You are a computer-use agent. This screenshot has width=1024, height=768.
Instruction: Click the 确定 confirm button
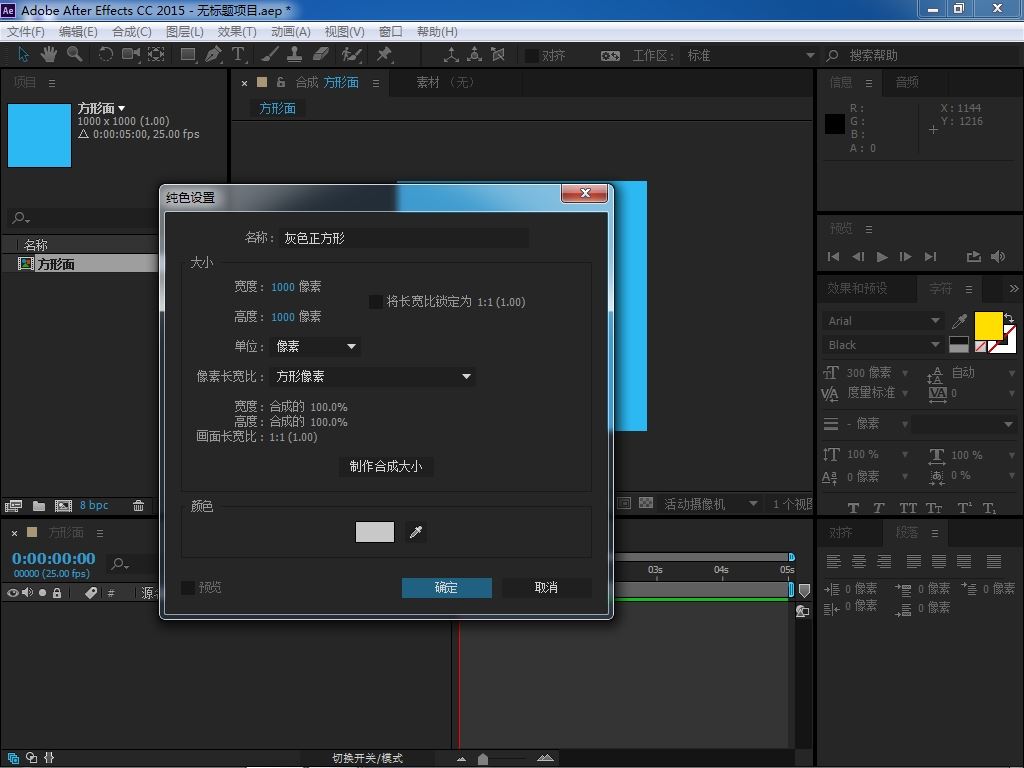(446, 588)
